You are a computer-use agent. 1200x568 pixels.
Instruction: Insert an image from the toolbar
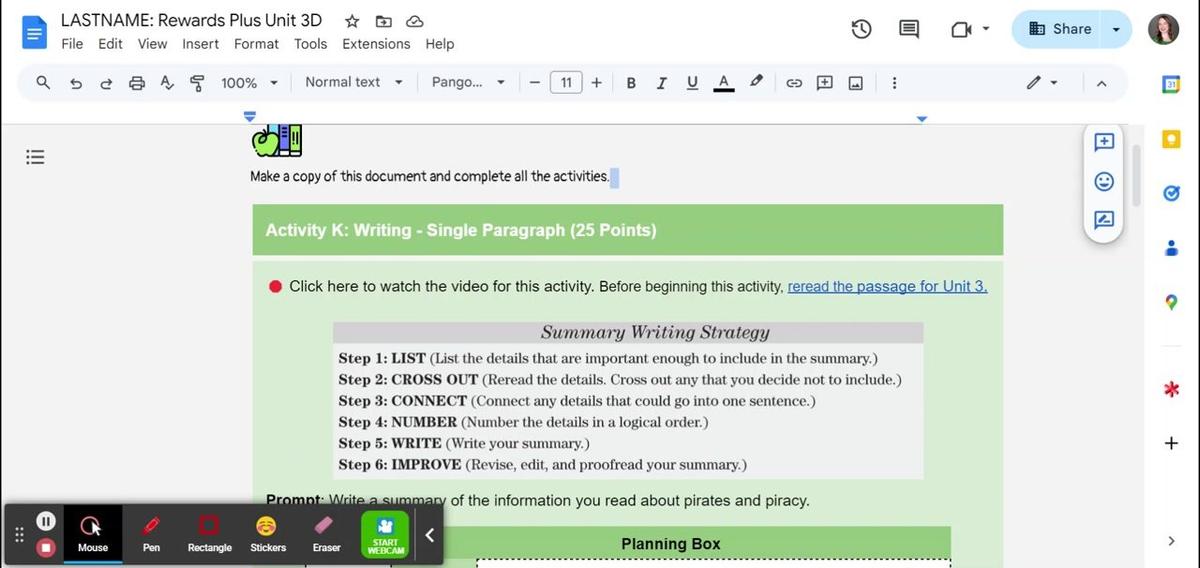click(x=856, y=83)
